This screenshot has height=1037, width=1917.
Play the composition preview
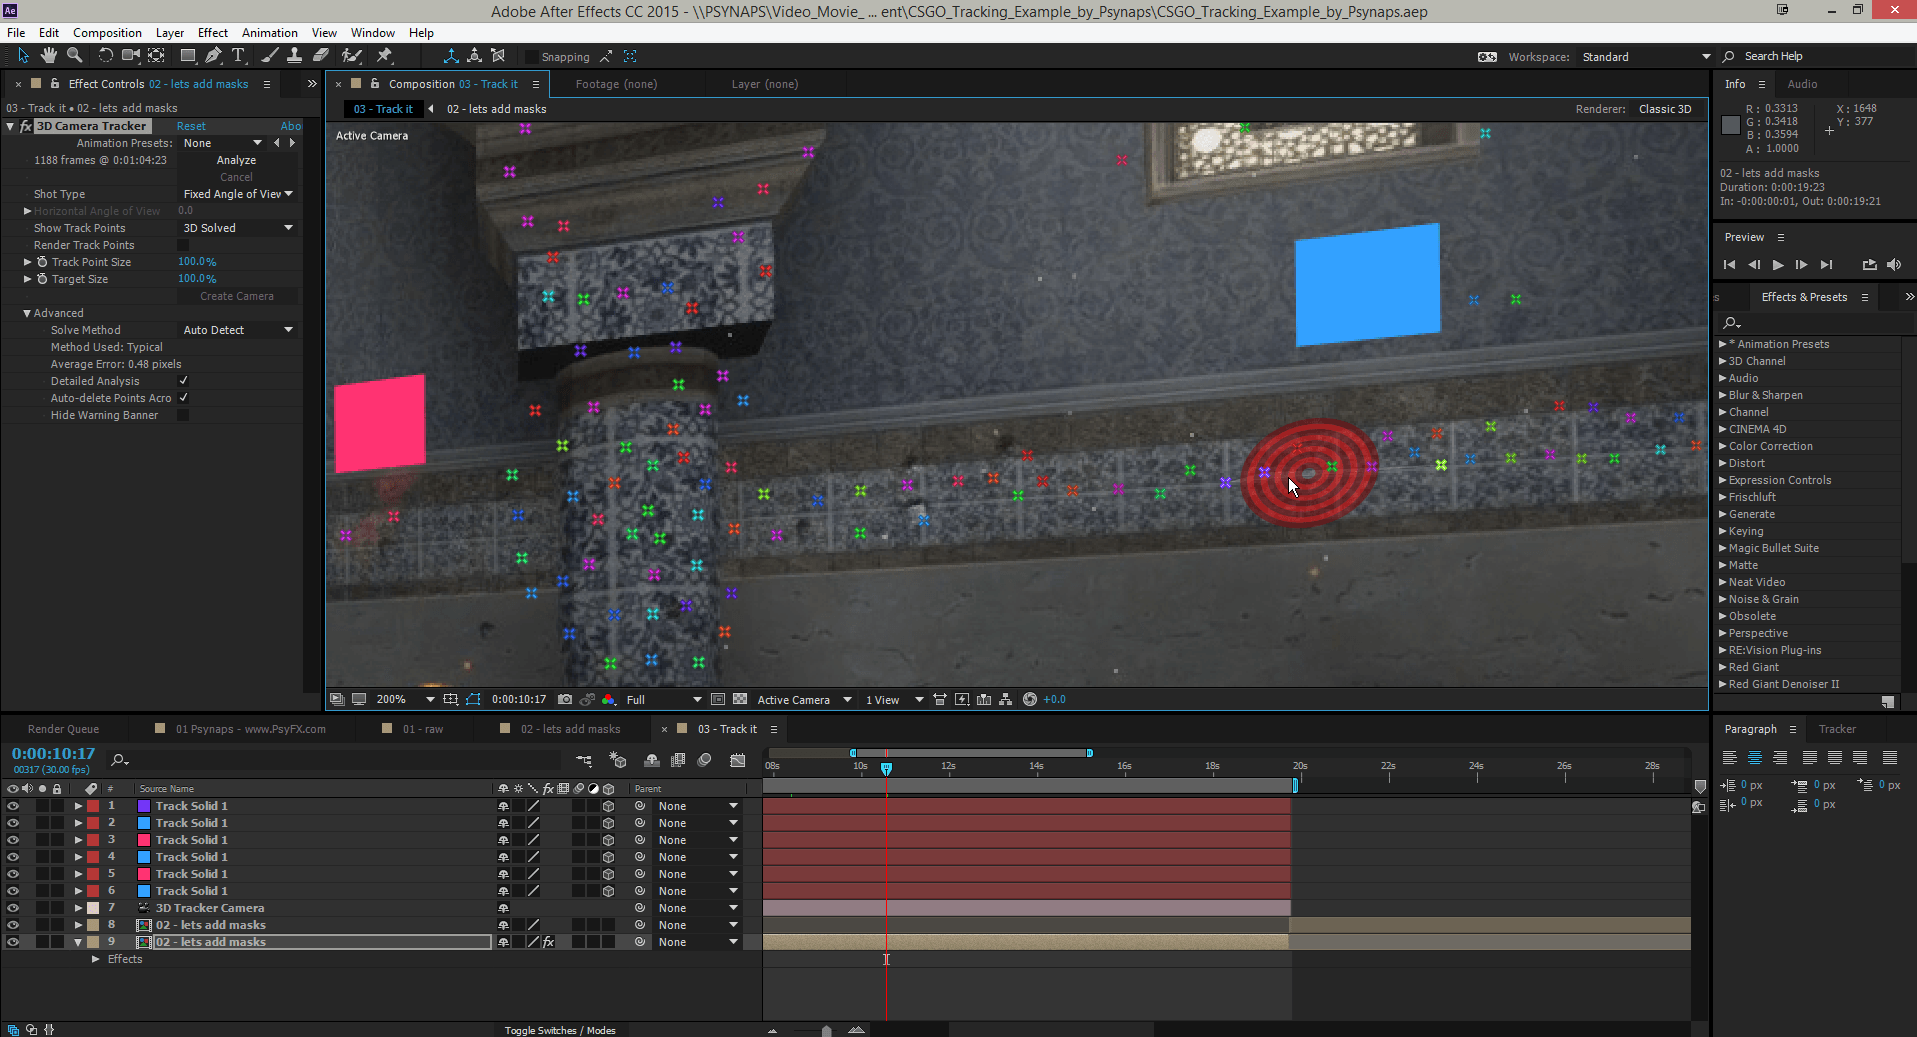click(x=1778, y=265)
